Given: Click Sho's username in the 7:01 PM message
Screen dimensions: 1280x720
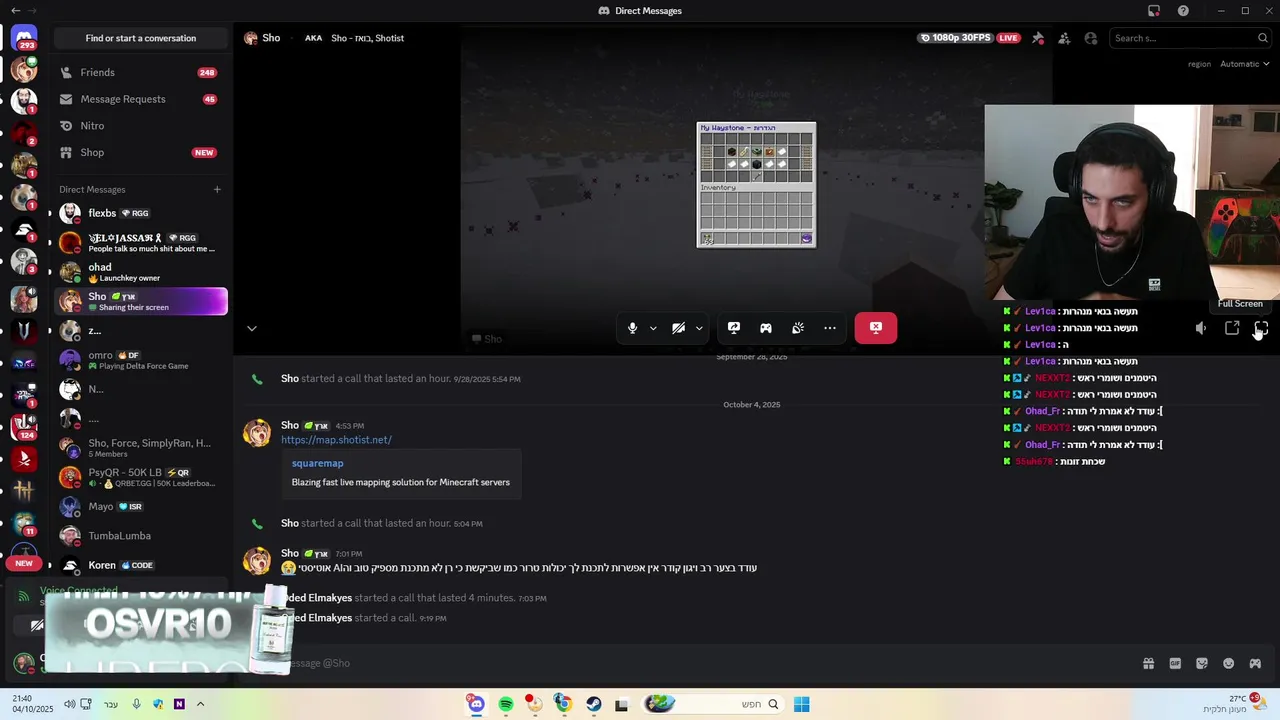Looking at the screenshot, I should pos(290,553).
